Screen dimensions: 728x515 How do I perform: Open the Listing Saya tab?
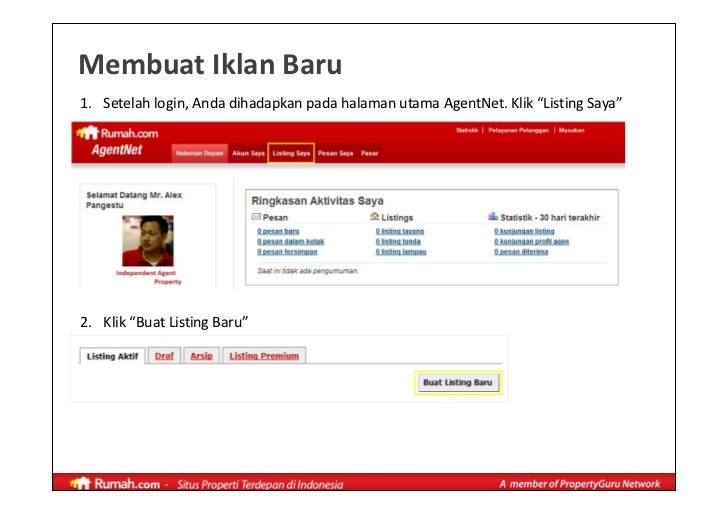(291, 153)
